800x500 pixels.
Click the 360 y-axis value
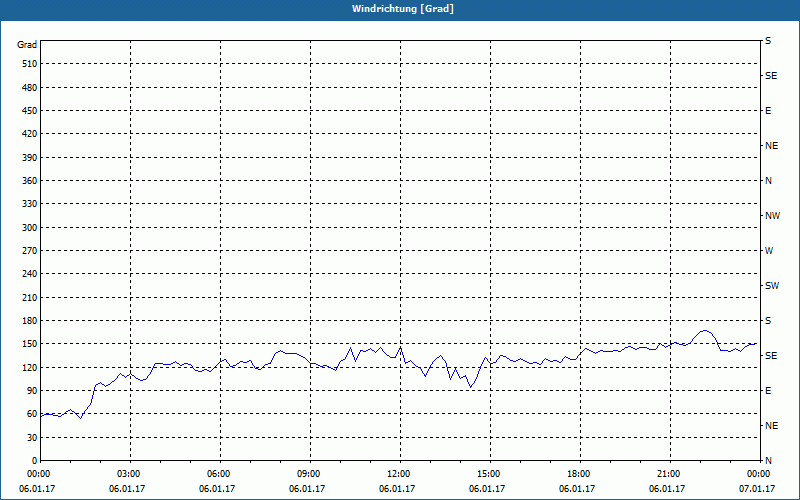tap(30, 181)
